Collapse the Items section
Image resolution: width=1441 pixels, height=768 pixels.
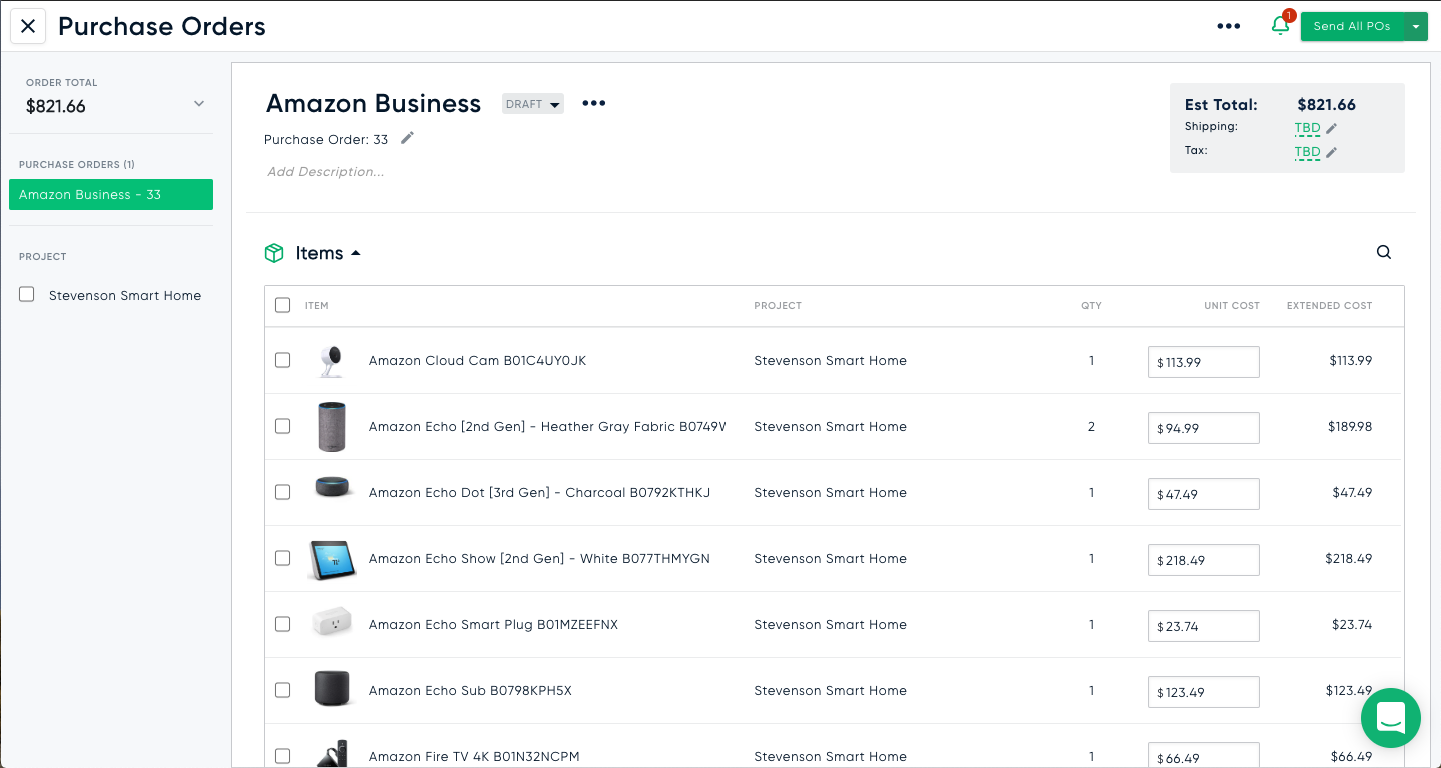coord(355,253)
